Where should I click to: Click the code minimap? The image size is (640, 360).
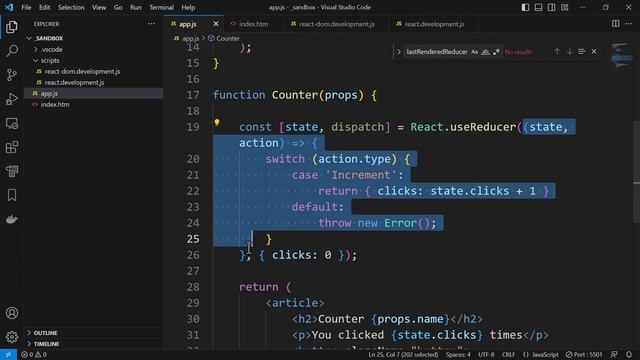point(621,57)
